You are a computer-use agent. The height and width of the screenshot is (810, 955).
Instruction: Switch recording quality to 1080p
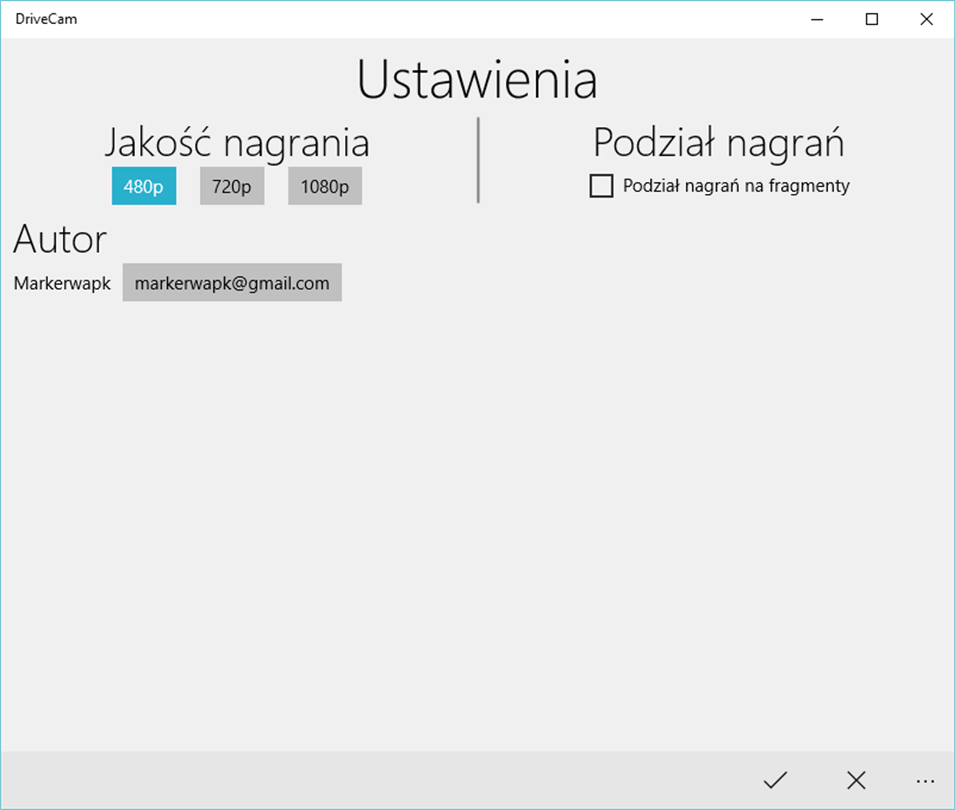tap(325, 186)
